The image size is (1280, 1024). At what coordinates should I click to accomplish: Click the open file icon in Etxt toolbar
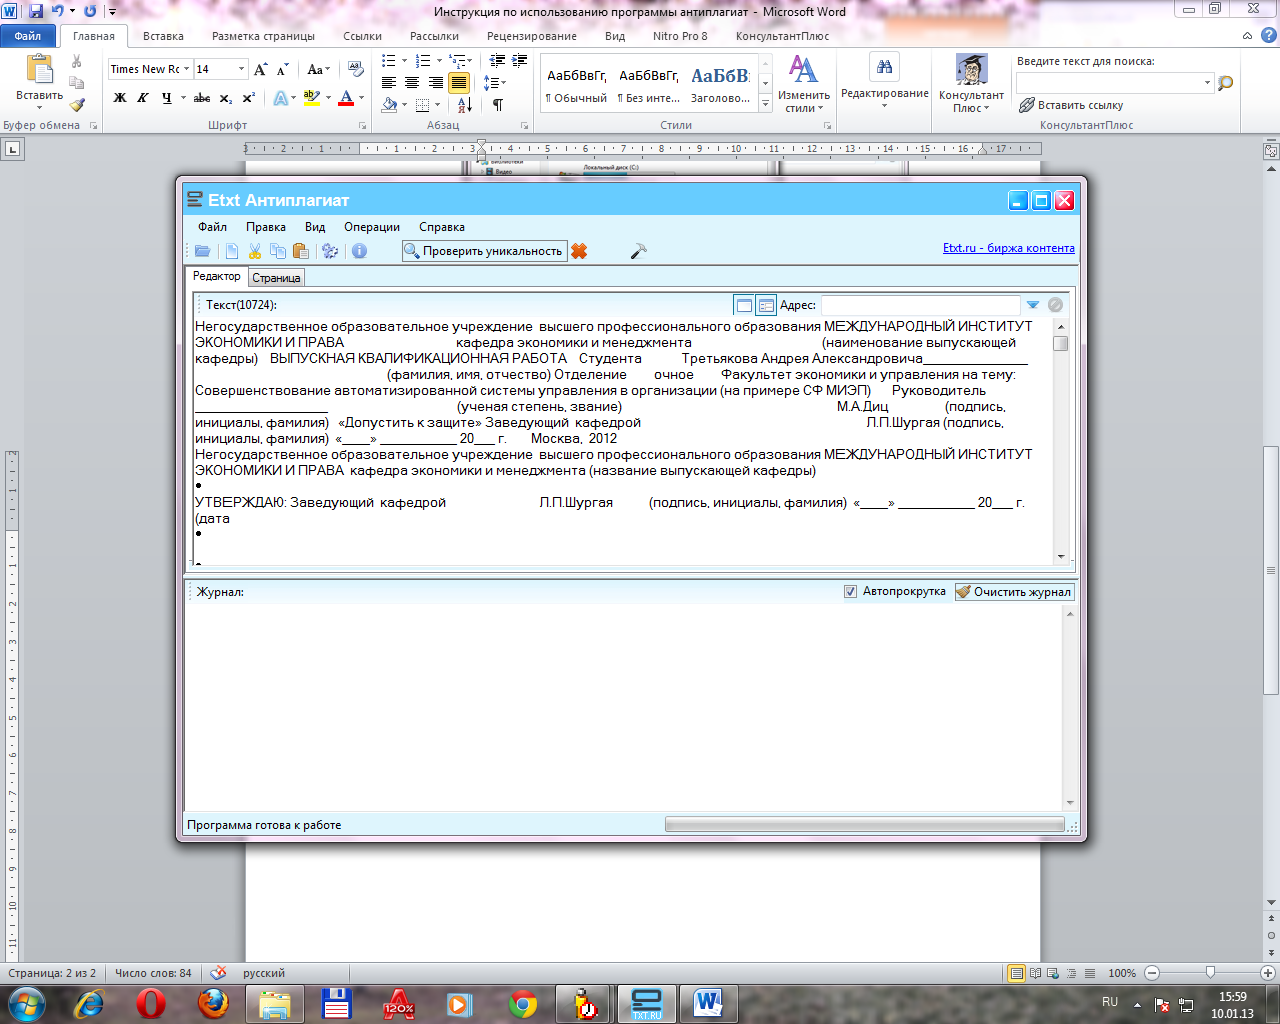203,251
